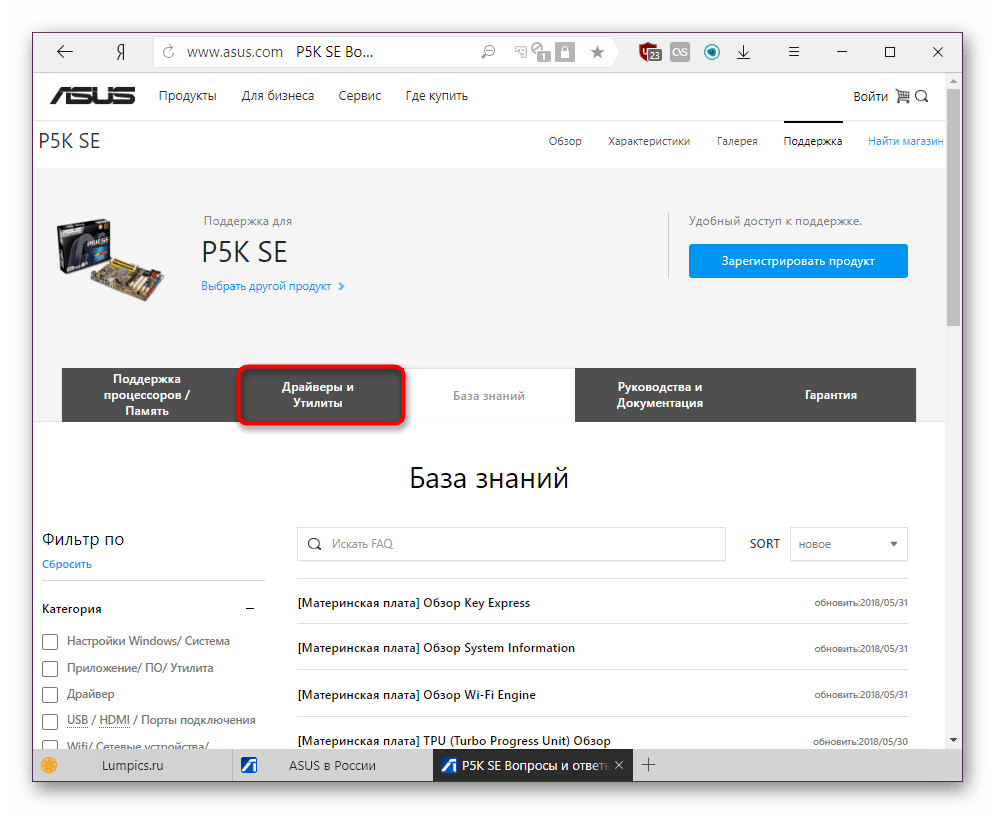The width and height of the screenshot is (995, 814).
Task: Tick the Драйвер category checkbox
Action: click(50, 695)
